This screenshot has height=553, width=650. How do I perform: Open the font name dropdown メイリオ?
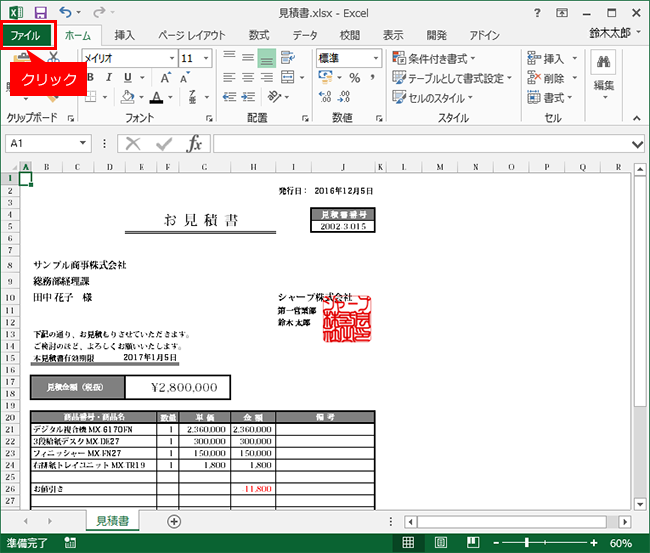tap(172, 58)
